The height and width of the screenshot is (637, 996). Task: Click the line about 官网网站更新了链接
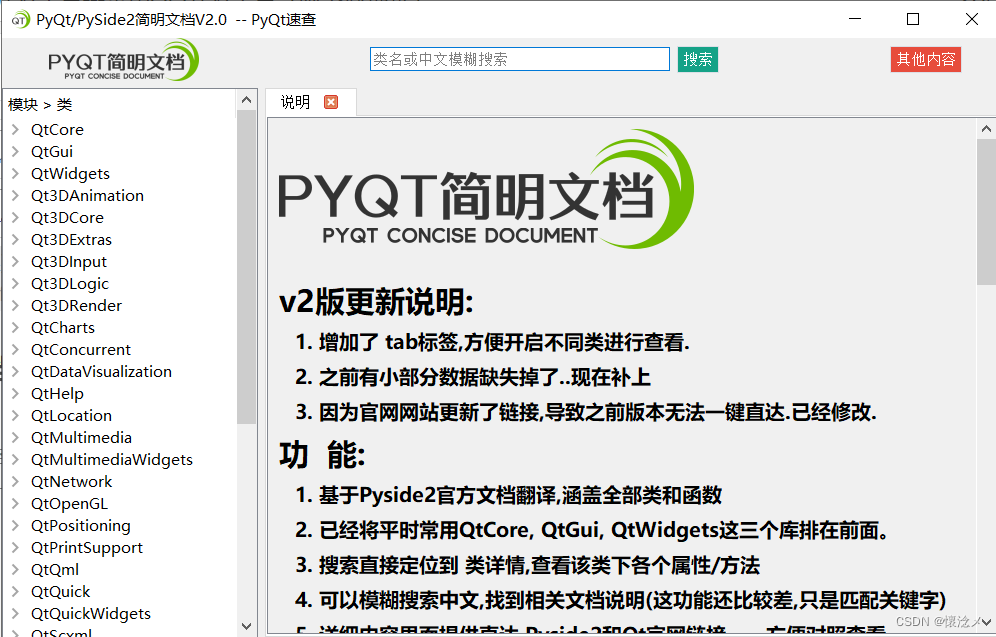586,412
